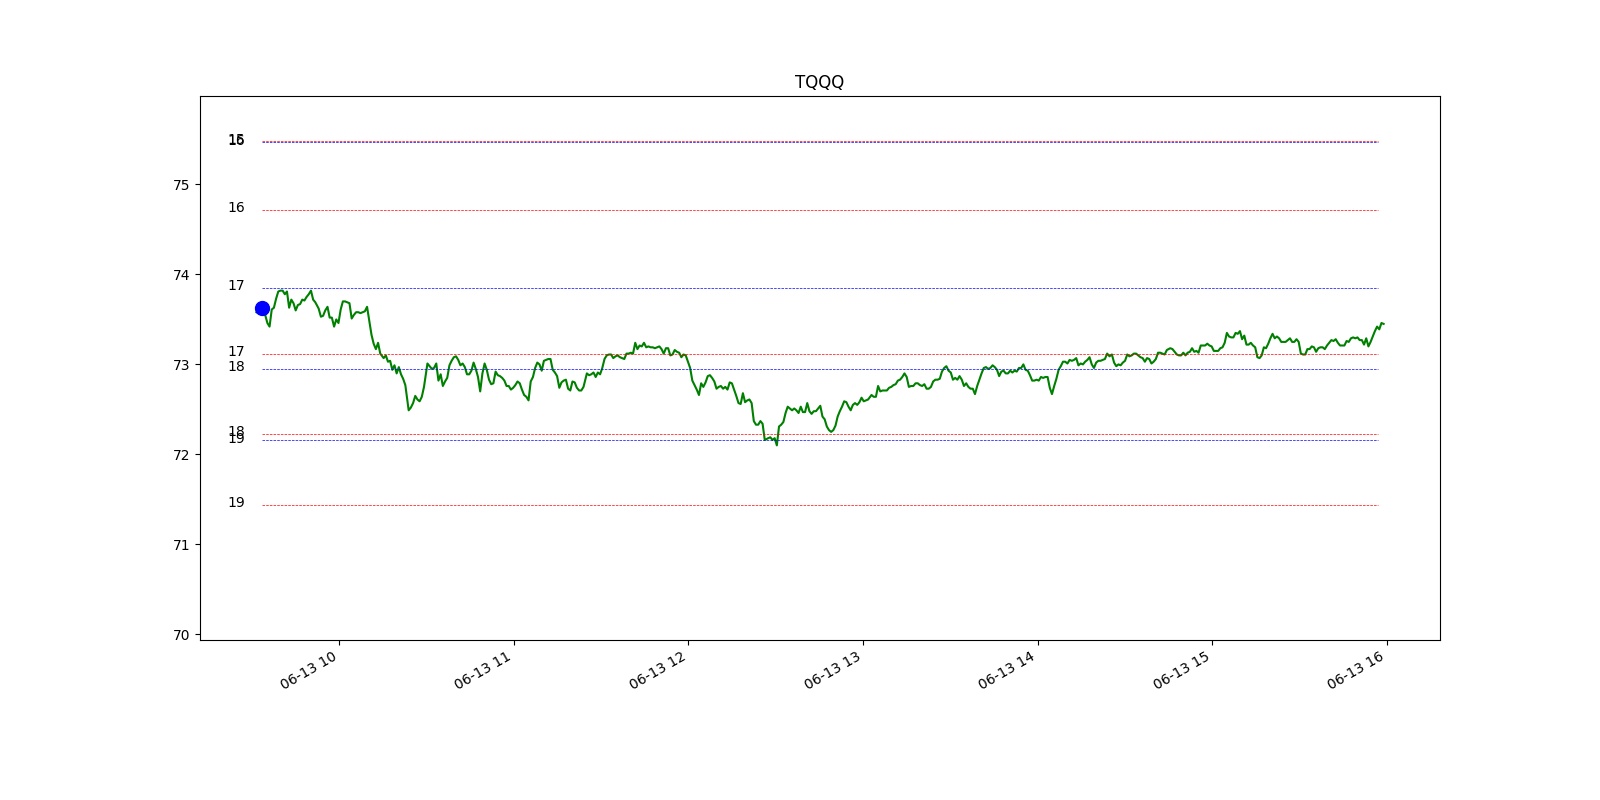The width and height of the screenshot is (1600, 800).
Task: Click the TQQQ chart title
Action: [819, 82]
